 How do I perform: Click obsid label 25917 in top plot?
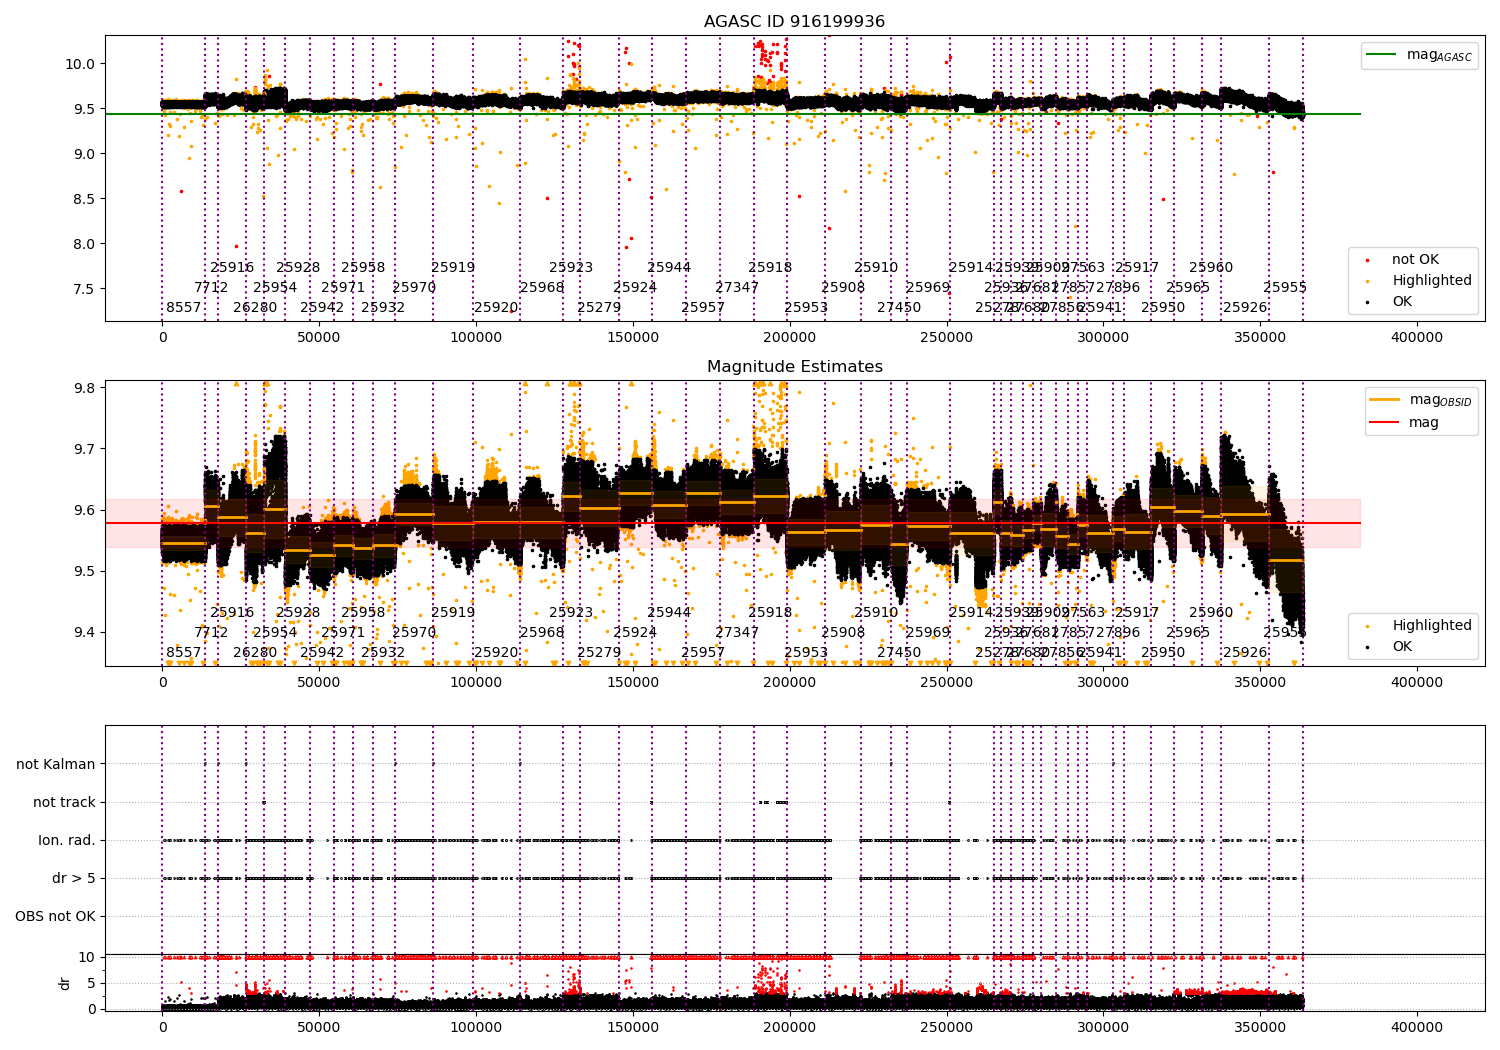point(1137,268)
